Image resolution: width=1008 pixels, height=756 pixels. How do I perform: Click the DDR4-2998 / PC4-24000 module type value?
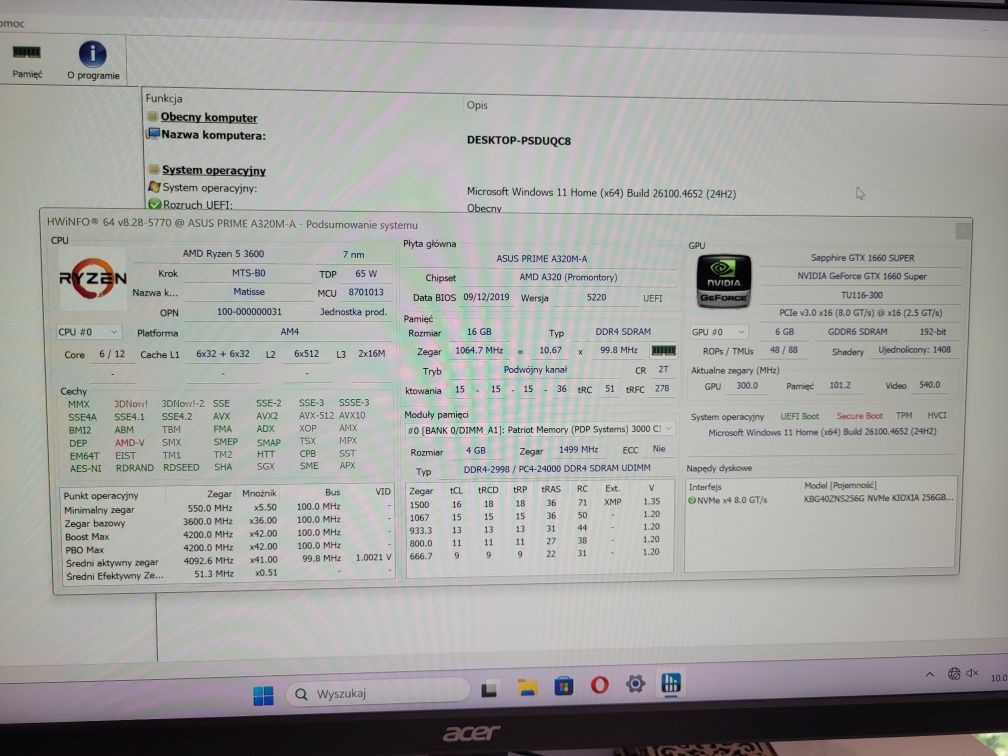tap(557, 469)
